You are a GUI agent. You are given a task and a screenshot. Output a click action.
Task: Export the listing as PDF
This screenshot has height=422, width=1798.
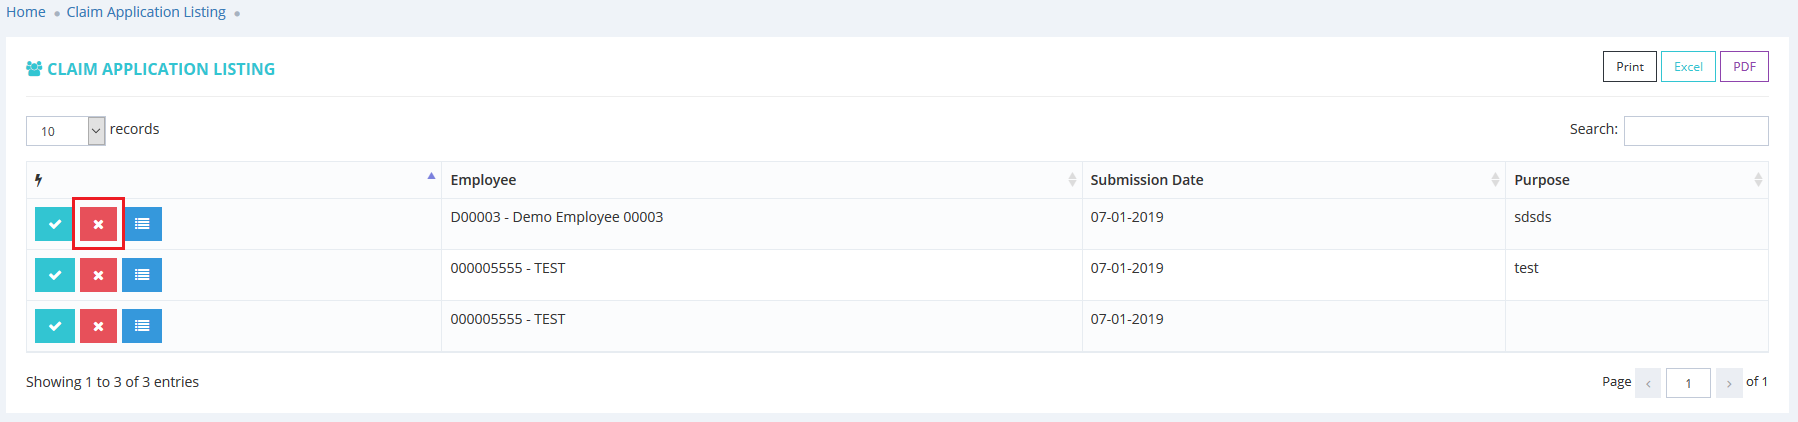pyautogui.click(x=1744, y=67)
